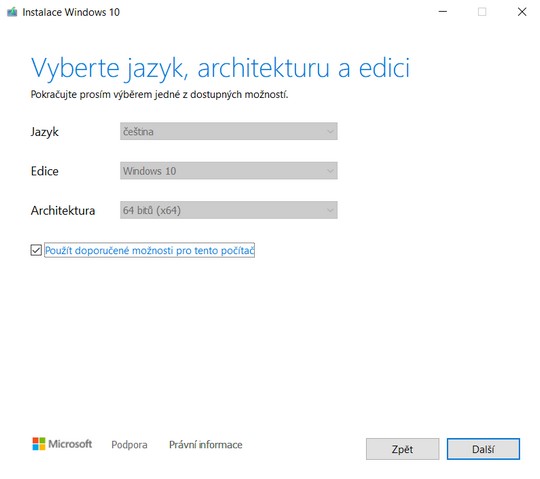The image size is (540, 479).
Task: Open the Podpora link
Action: [x=129, y=445]
